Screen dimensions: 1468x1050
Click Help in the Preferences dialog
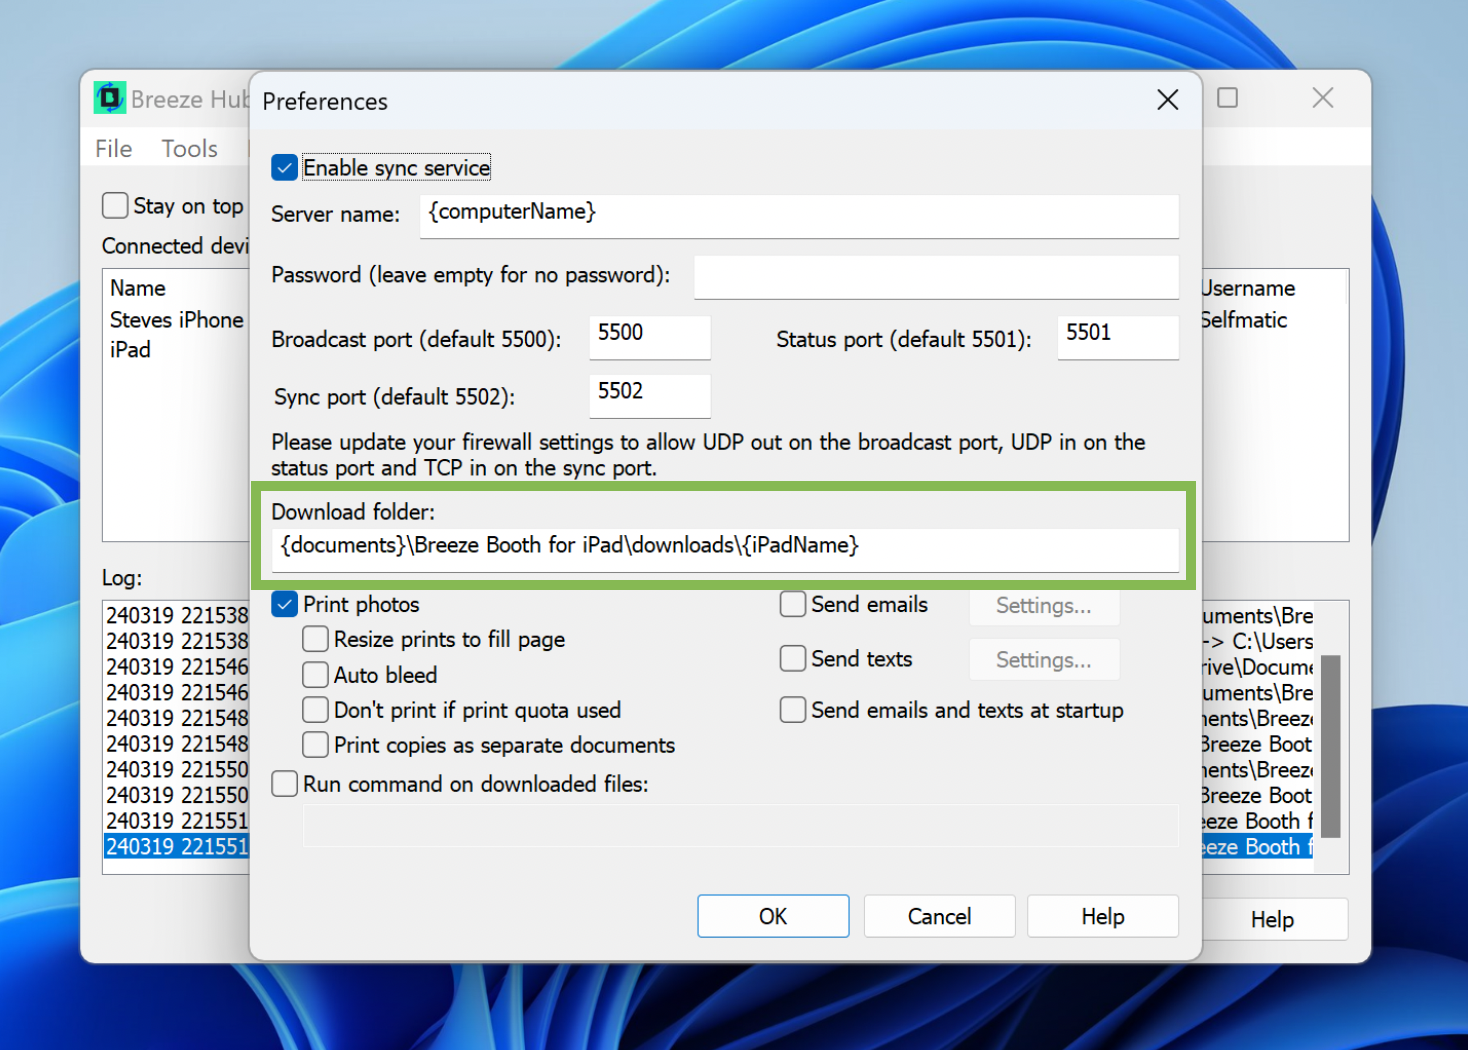tap(1102, 916)
